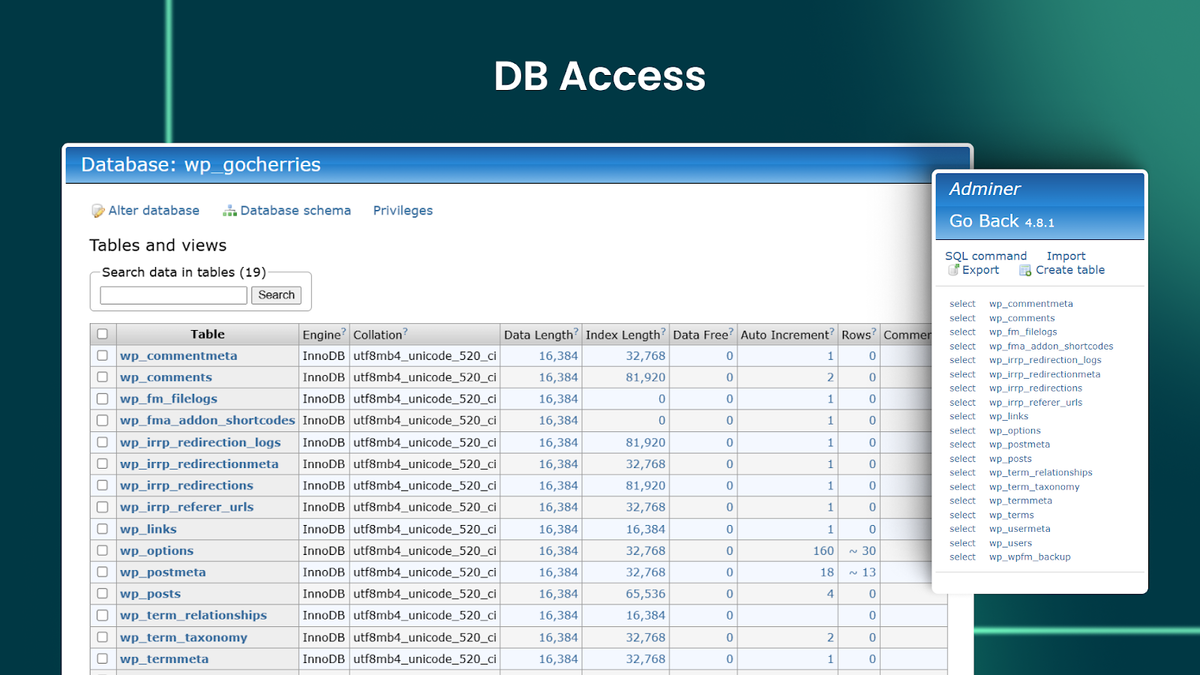Open SQL command from the Adminer panel
The image size is (1200, 675).
coord(986,255)
